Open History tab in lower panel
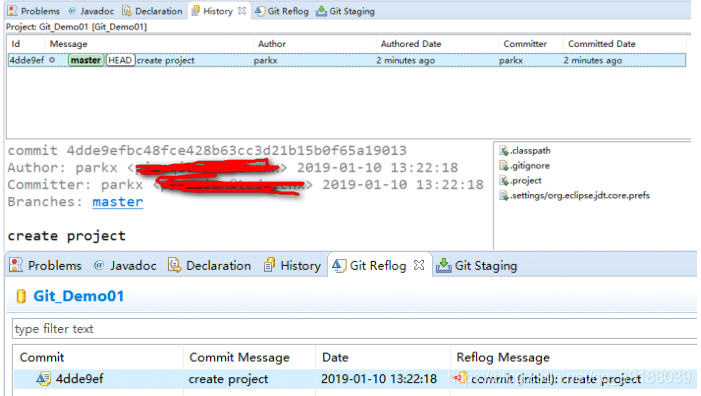The image size is (701, 396). pyautogui.click(x=292, y=265)
